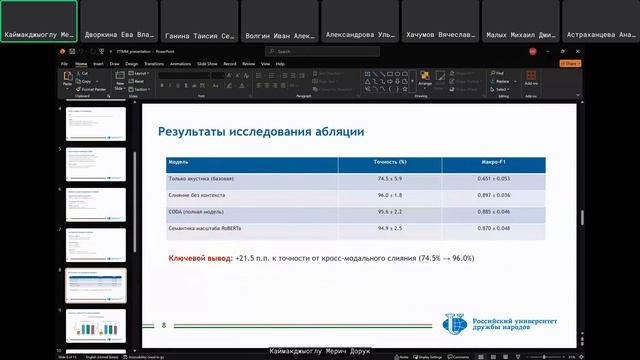
Task: Expand the shapes gallery More arrow
Action: tap(412, 81)
